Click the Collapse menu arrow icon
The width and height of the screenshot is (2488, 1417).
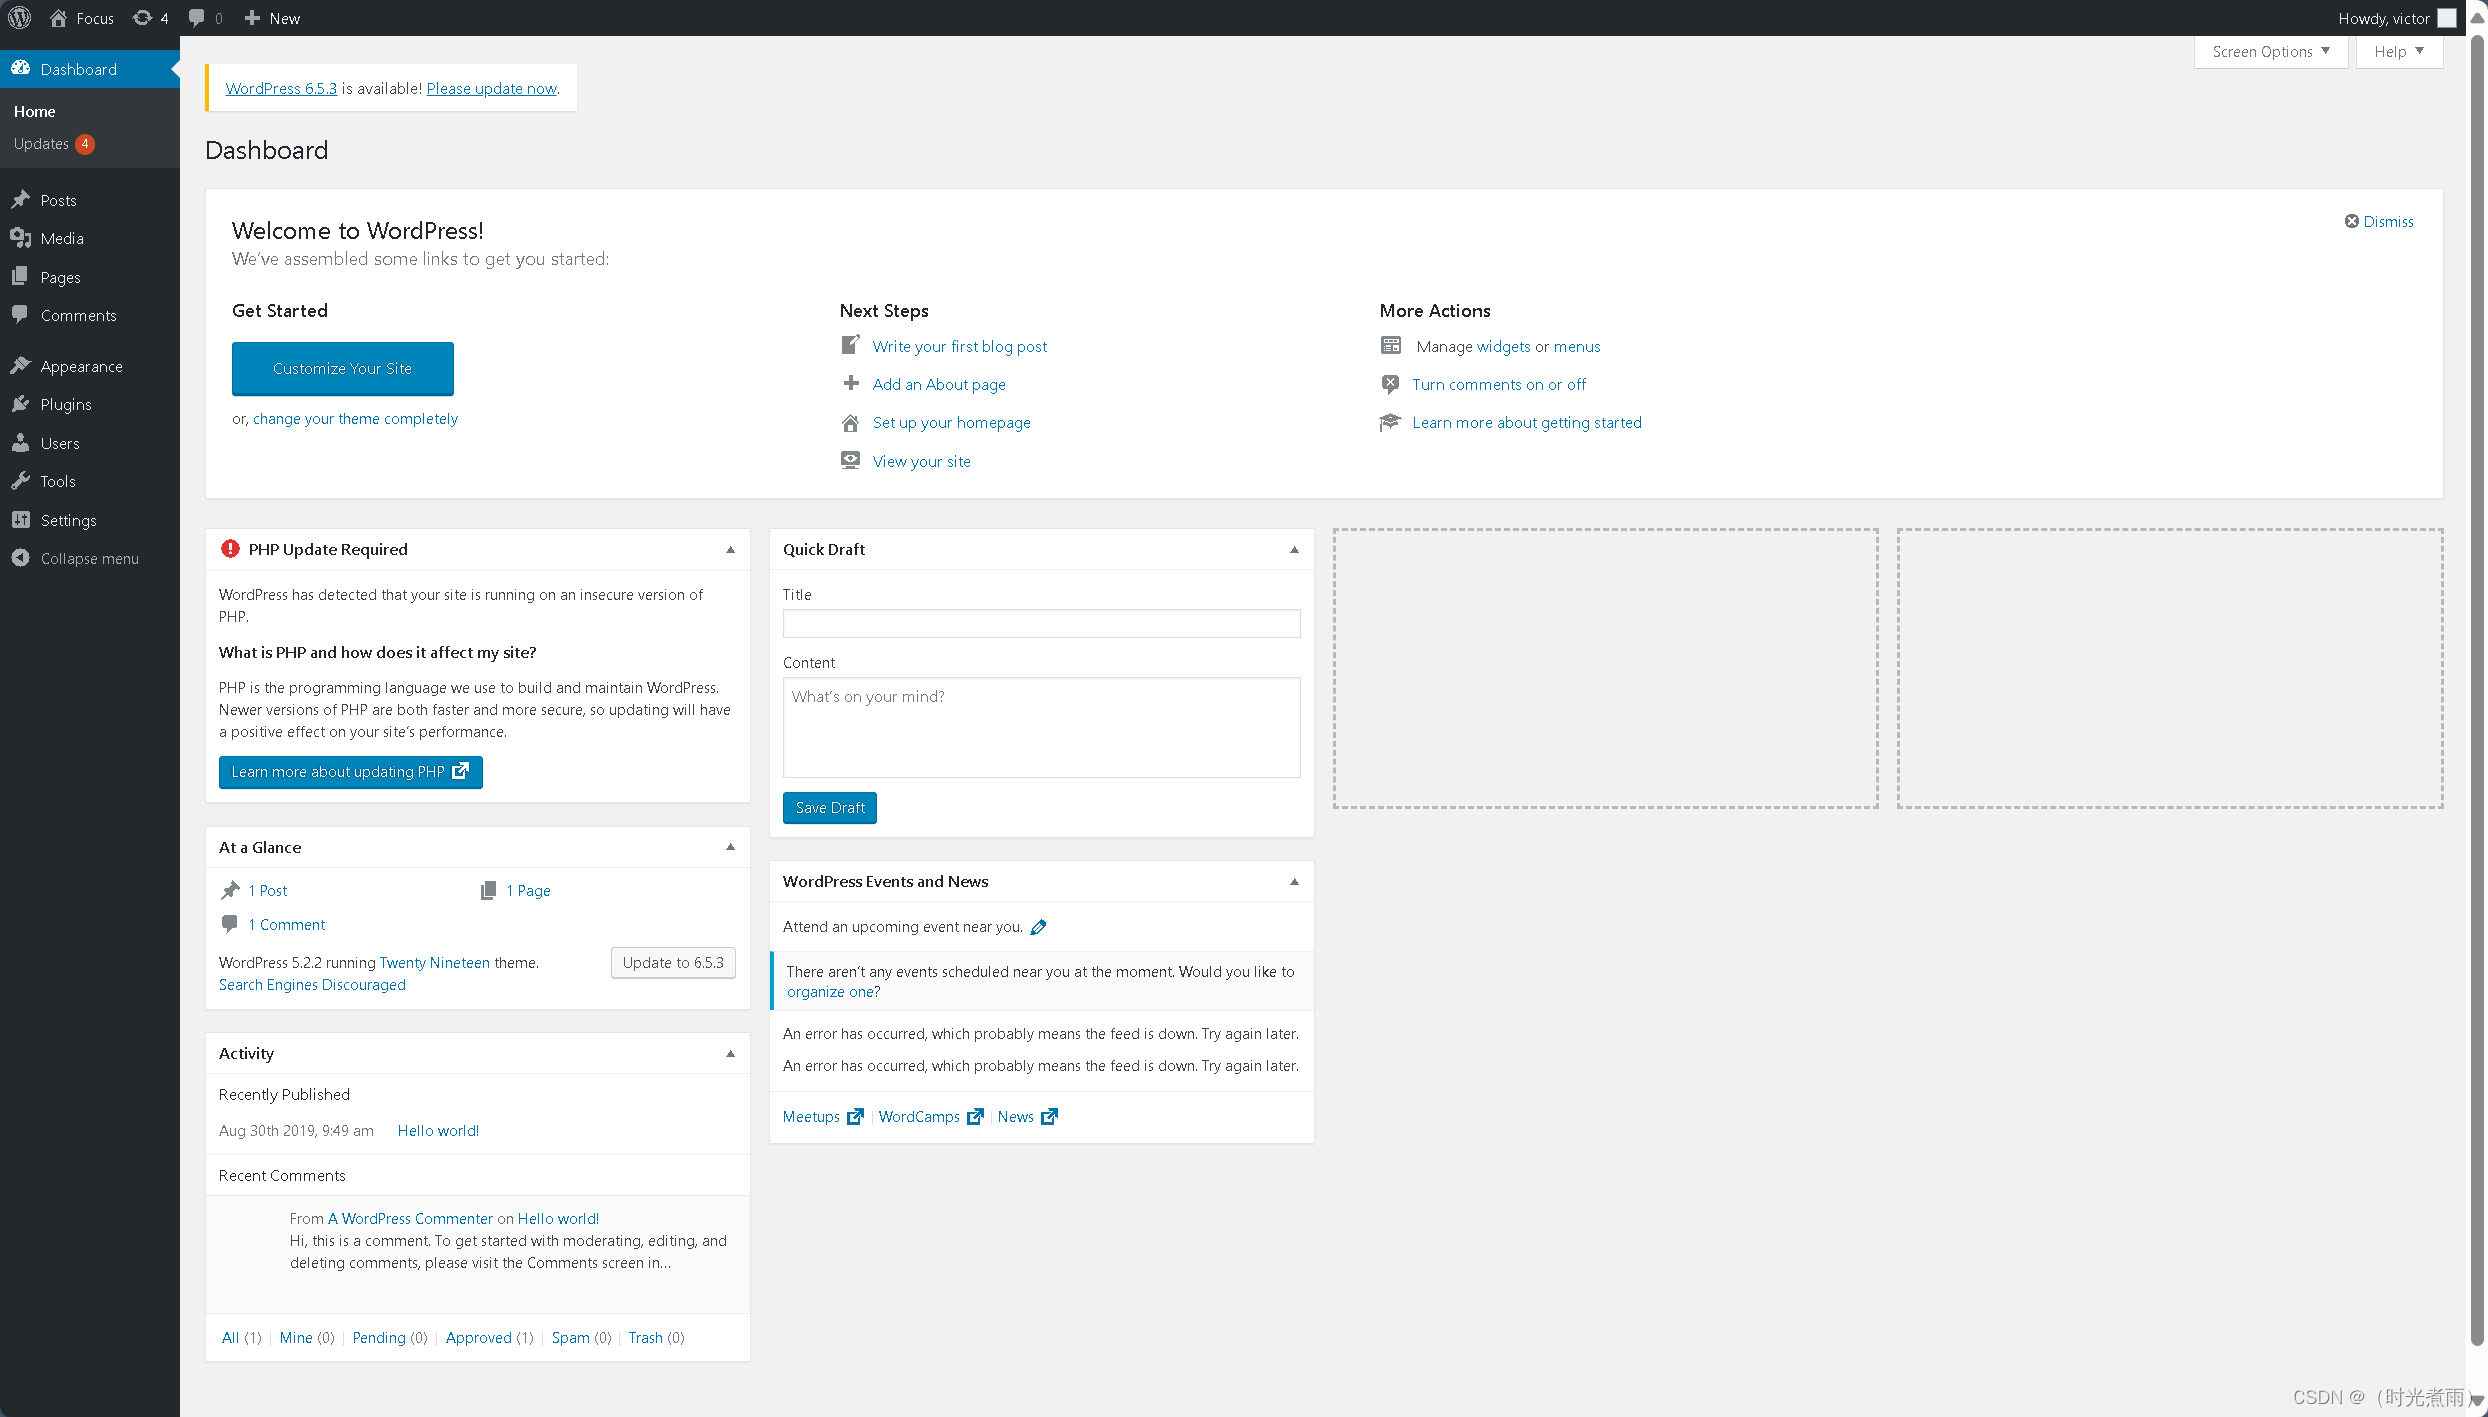coord(20,557)
